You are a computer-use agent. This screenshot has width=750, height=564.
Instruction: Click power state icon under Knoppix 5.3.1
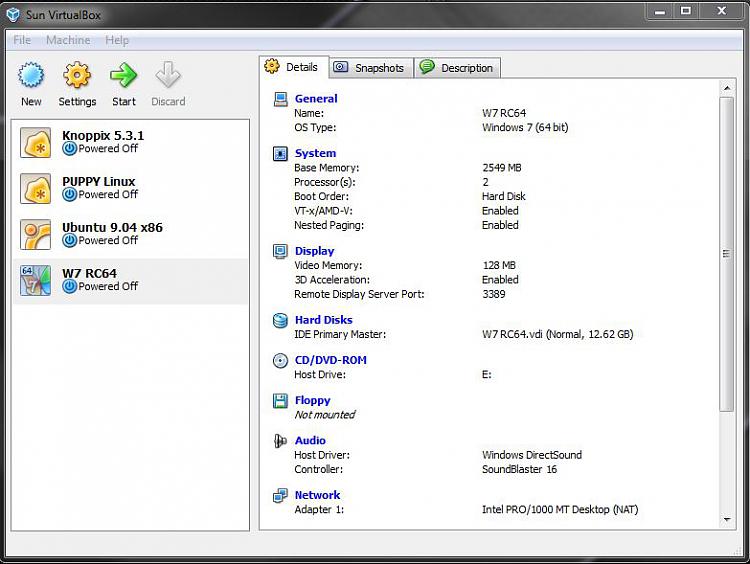69,149
